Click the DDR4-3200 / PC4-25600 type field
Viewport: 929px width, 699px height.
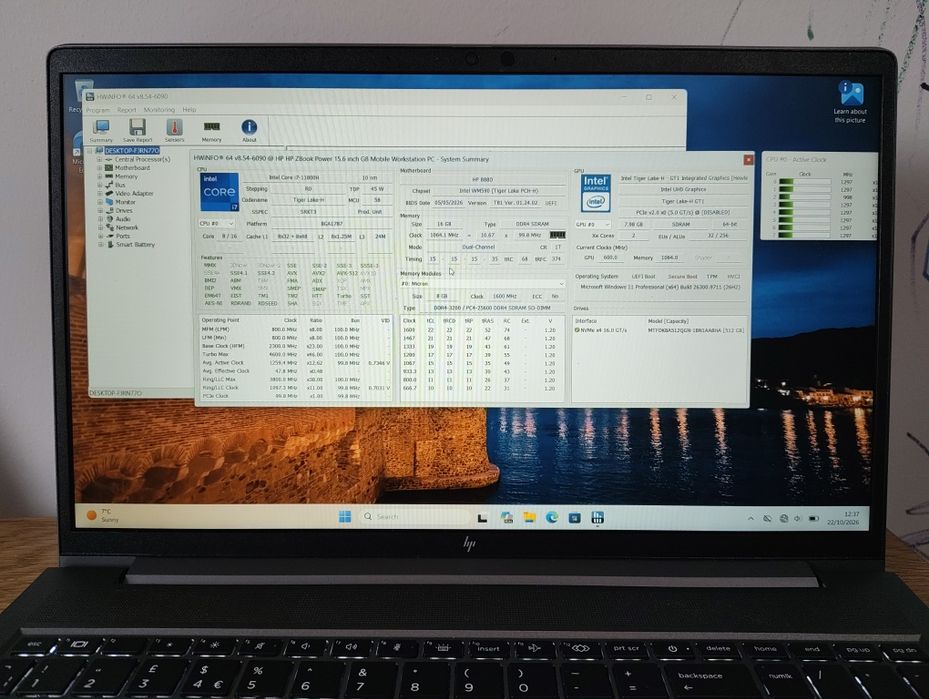(x=492, y=308)
